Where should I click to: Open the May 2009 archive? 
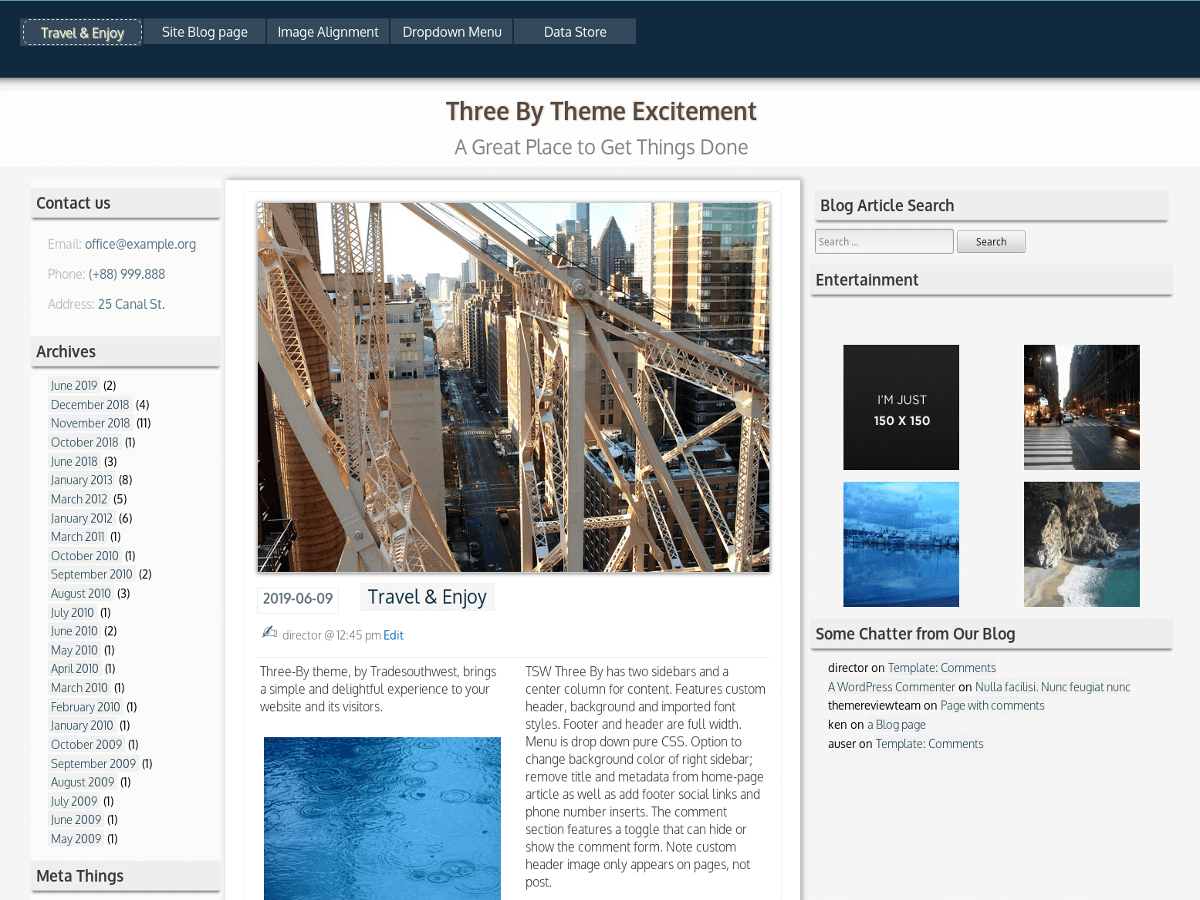coord(76,839)
